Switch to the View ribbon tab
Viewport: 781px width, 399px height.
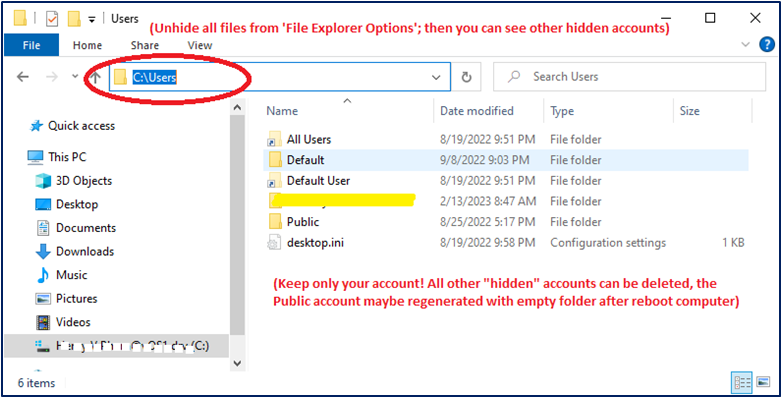[x=200, y=45]
